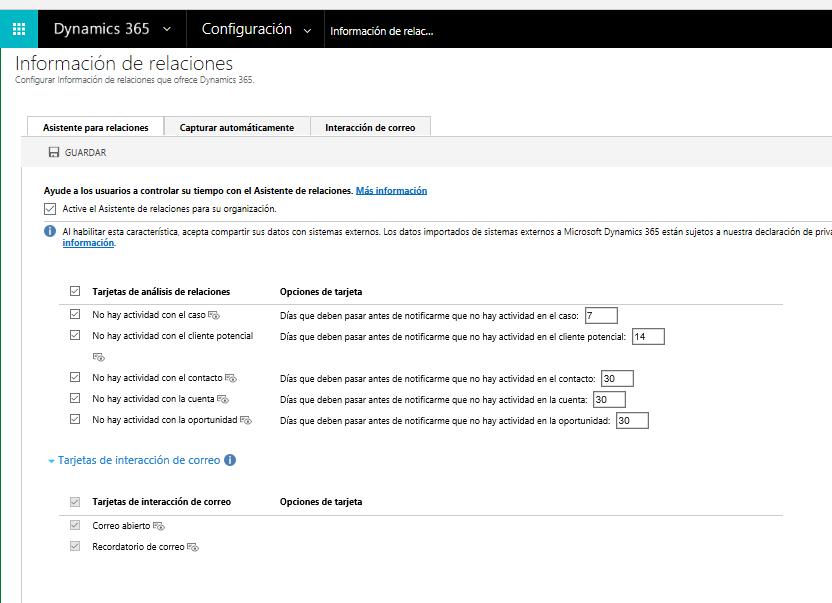Click preview icon next to Correo abierto

[158, 526]
